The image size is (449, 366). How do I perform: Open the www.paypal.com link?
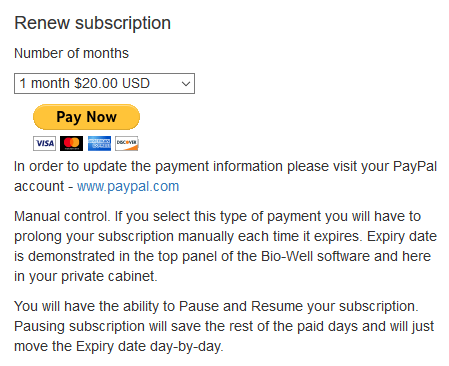[128, 186]
